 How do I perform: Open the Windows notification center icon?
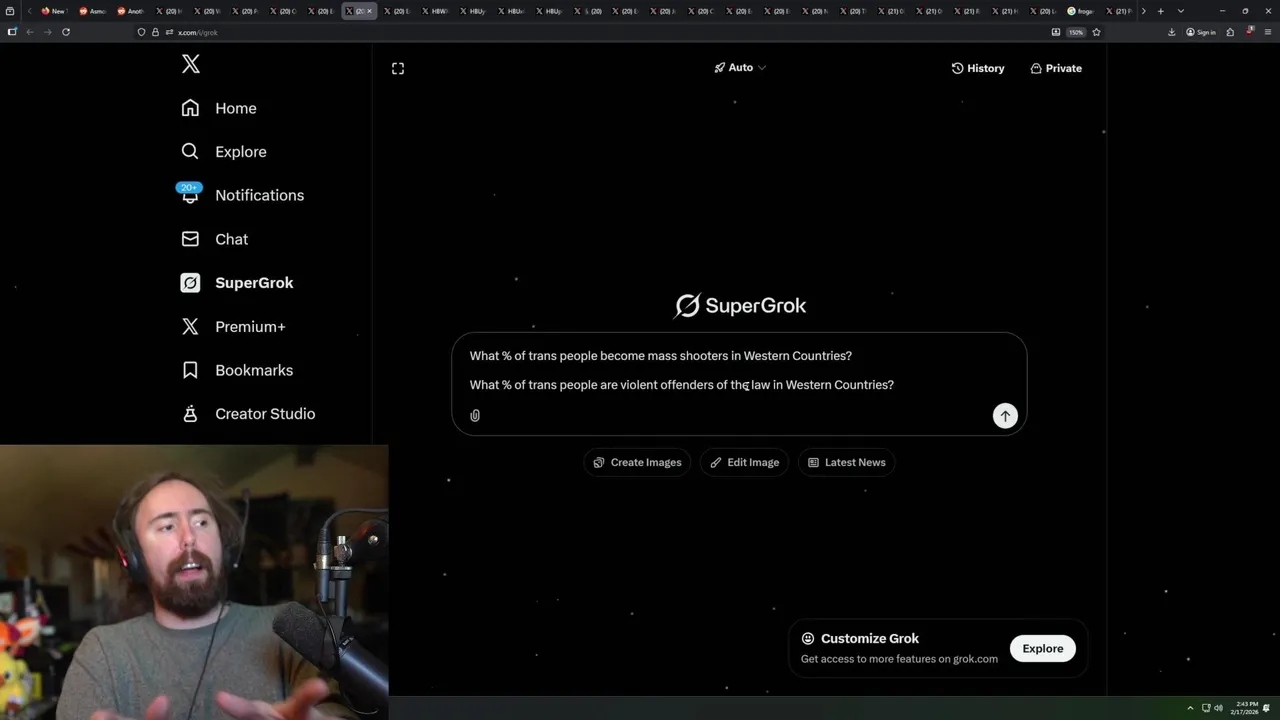pyautogui.click(x=1267, y=708)
